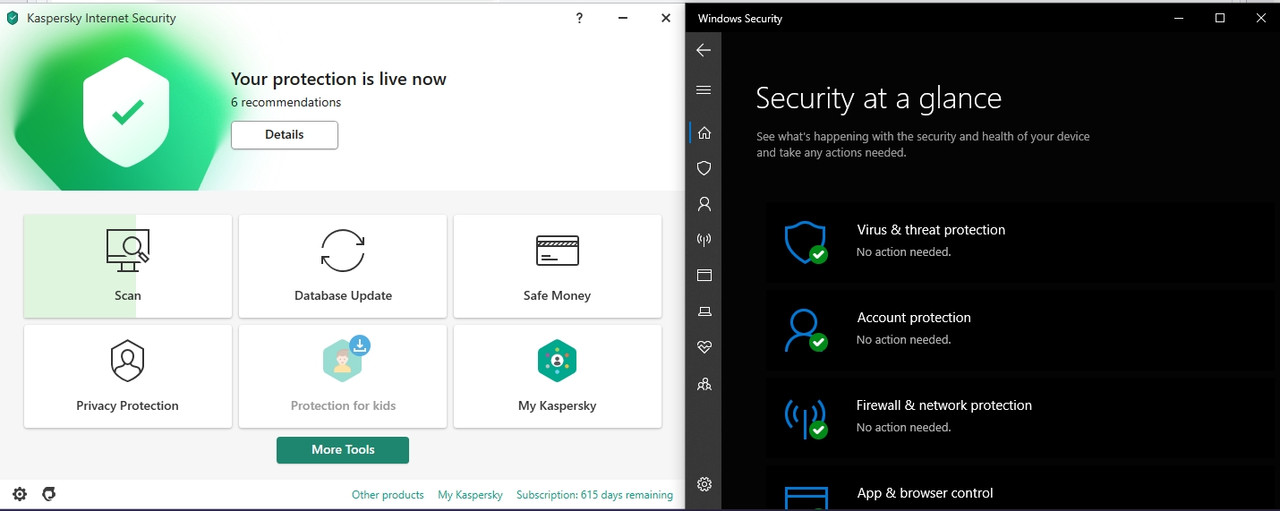The image size is (1280, 511).
Task: Click More Tools button
Action: click(343, 450)
